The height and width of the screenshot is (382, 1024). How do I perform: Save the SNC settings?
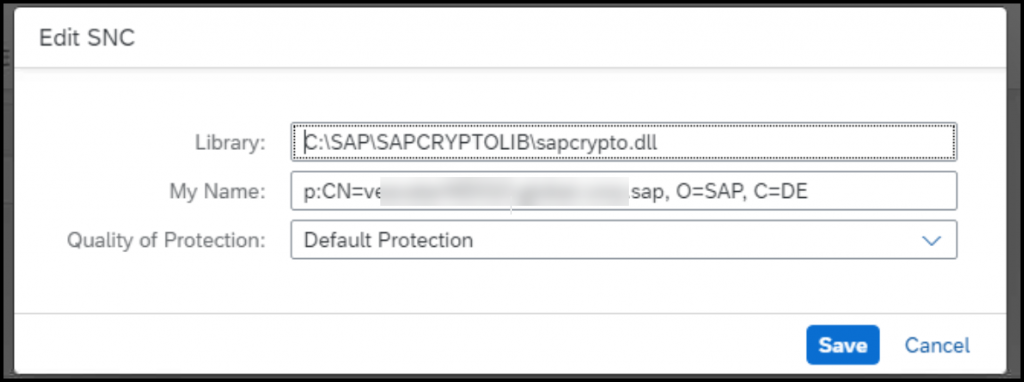coord(842,345)
